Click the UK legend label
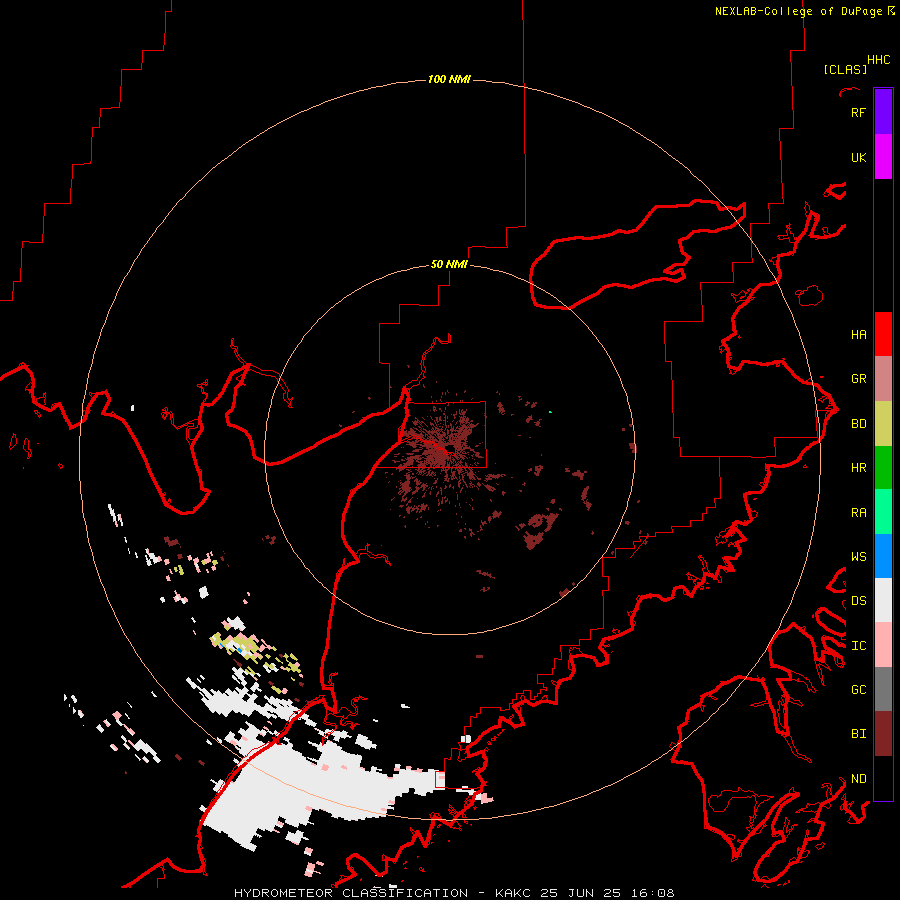The width and height of the screenshot is (900, 900). point(858,158)
